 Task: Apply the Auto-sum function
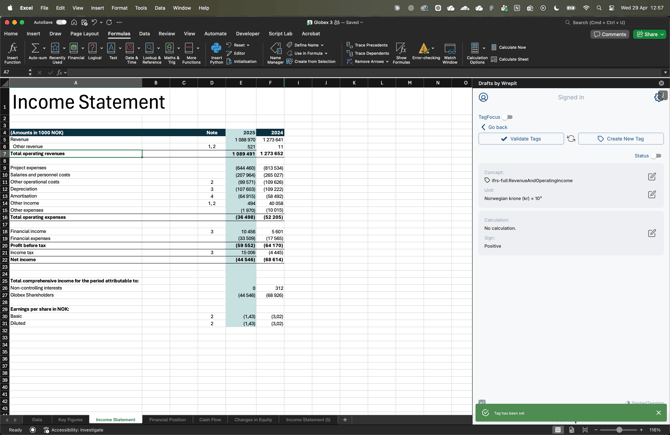pyautogui.click(x=35, y=53)
